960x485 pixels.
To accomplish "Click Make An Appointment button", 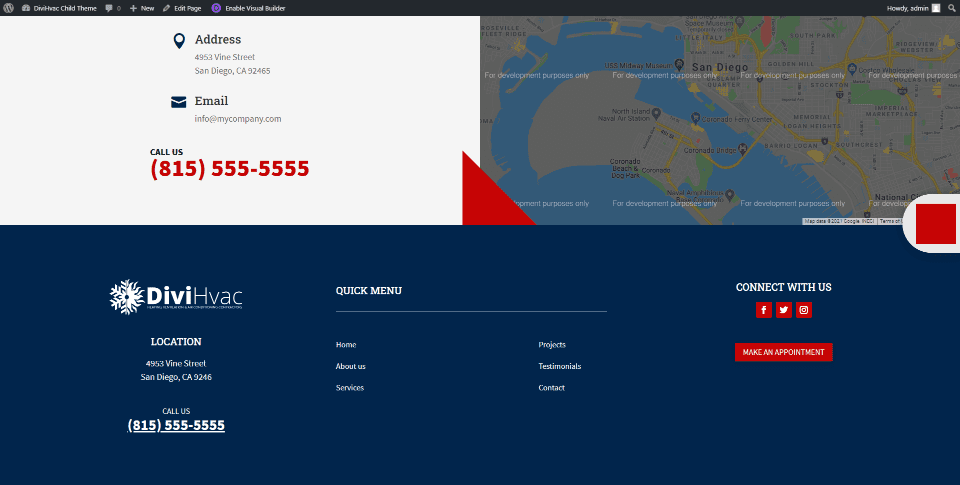I will pos(784,352).
